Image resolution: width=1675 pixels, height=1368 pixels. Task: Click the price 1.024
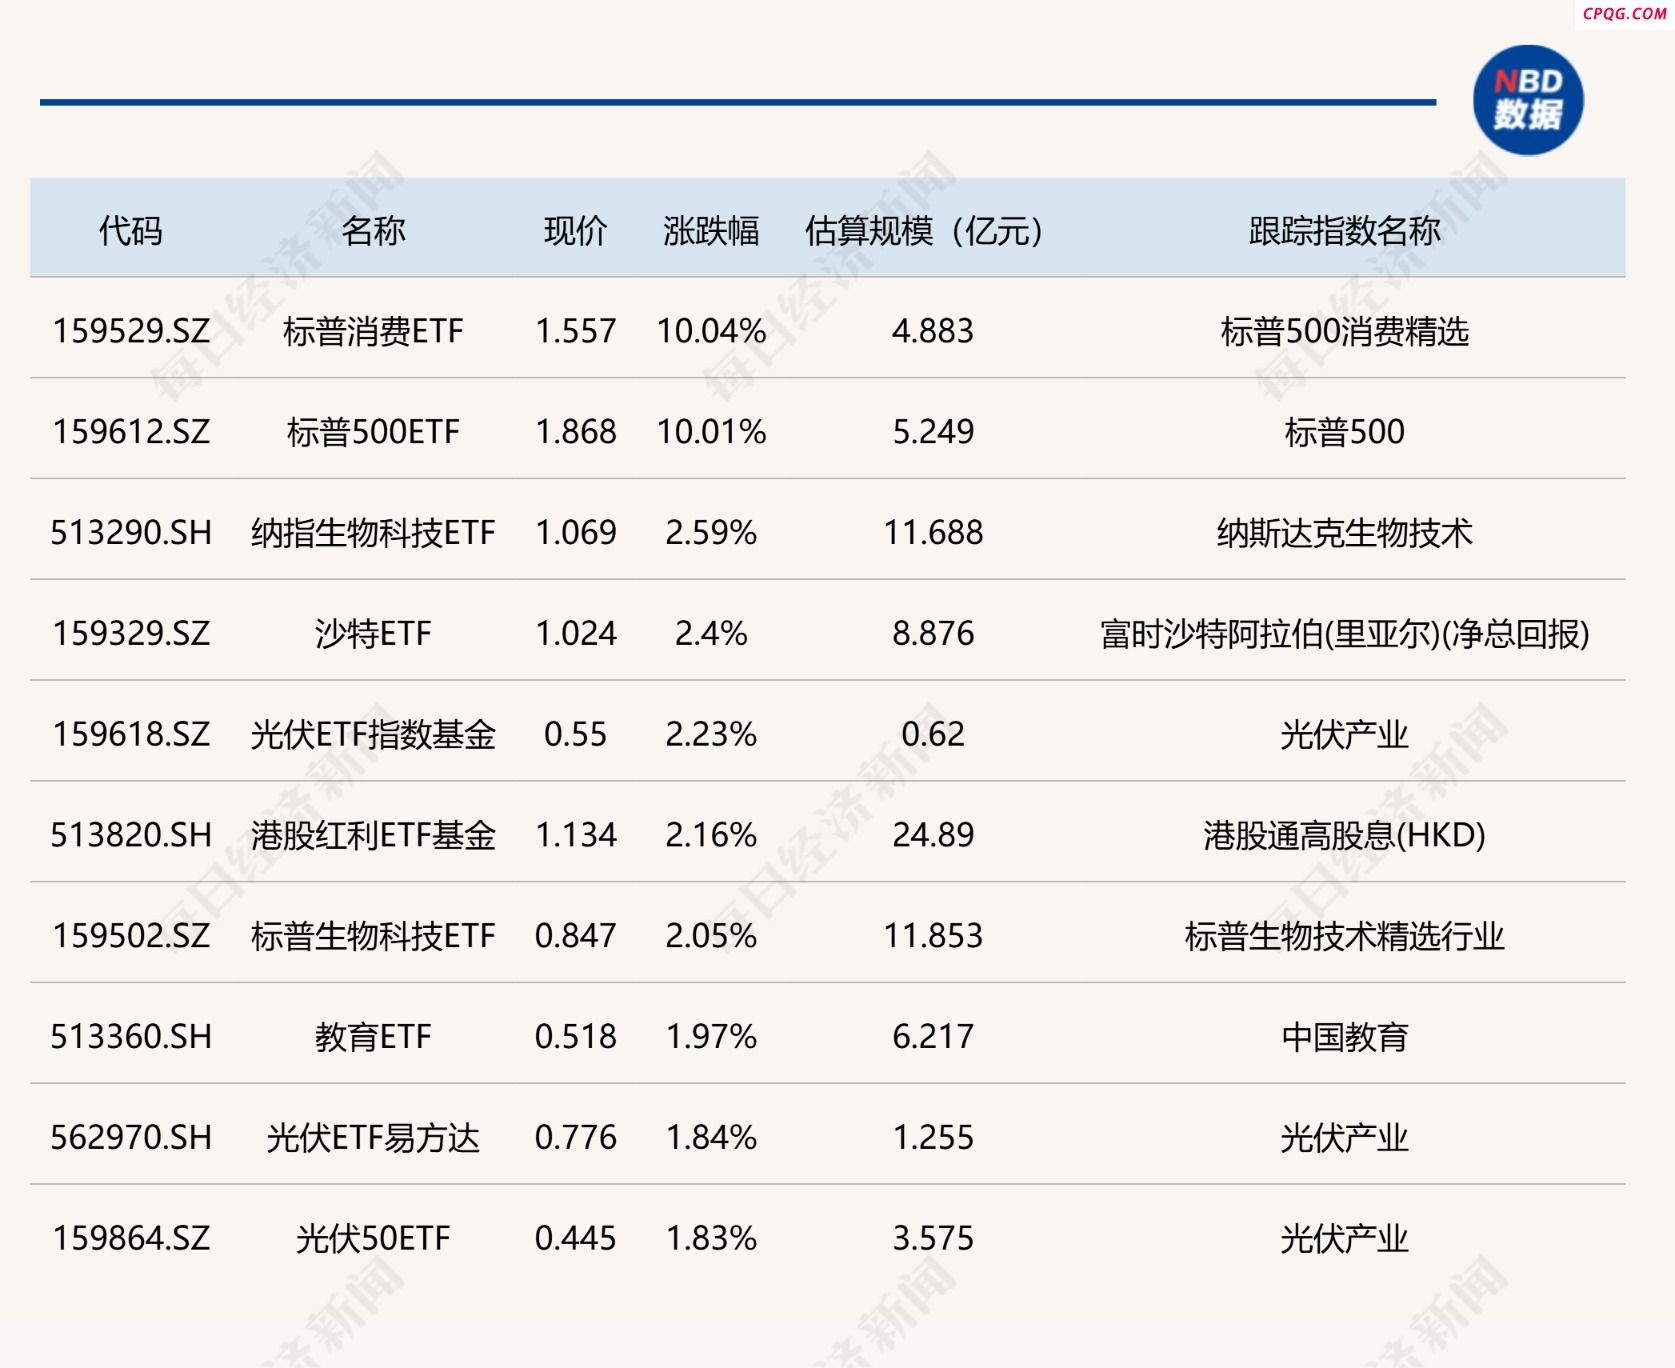click(576, 634)
